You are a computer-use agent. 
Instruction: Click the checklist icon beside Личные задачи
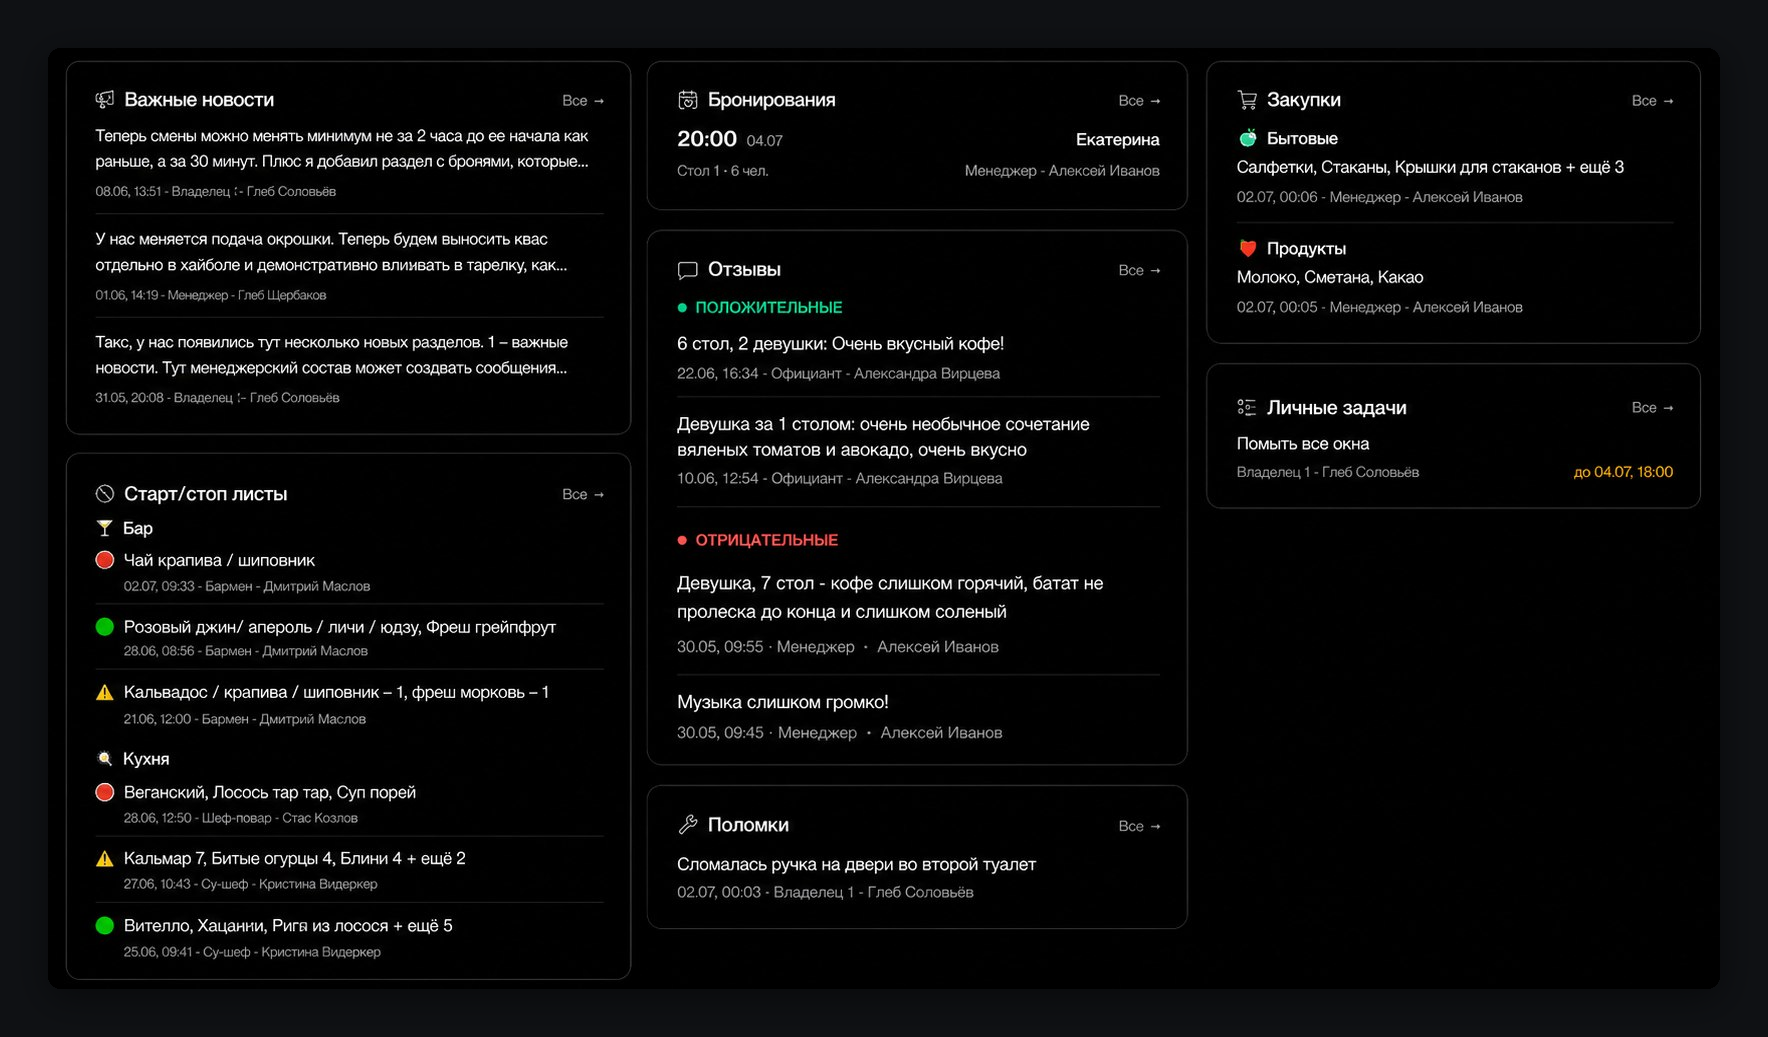(1247, 407)
